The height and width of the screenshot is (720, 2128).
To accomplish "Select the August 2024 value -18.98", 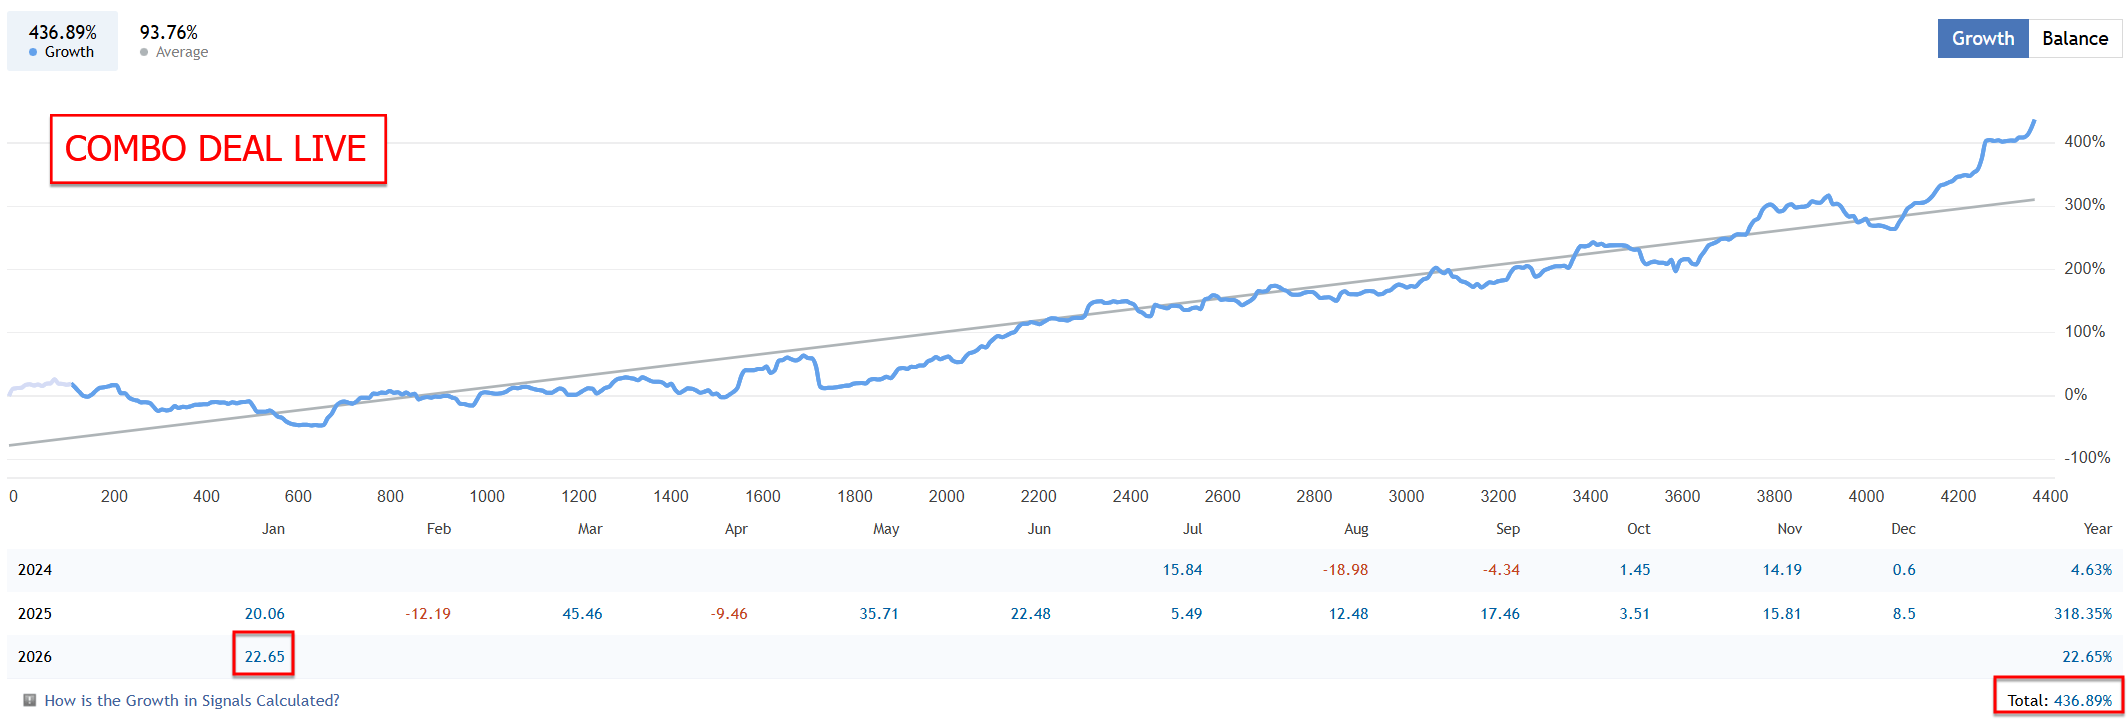I will point(1345,569).
